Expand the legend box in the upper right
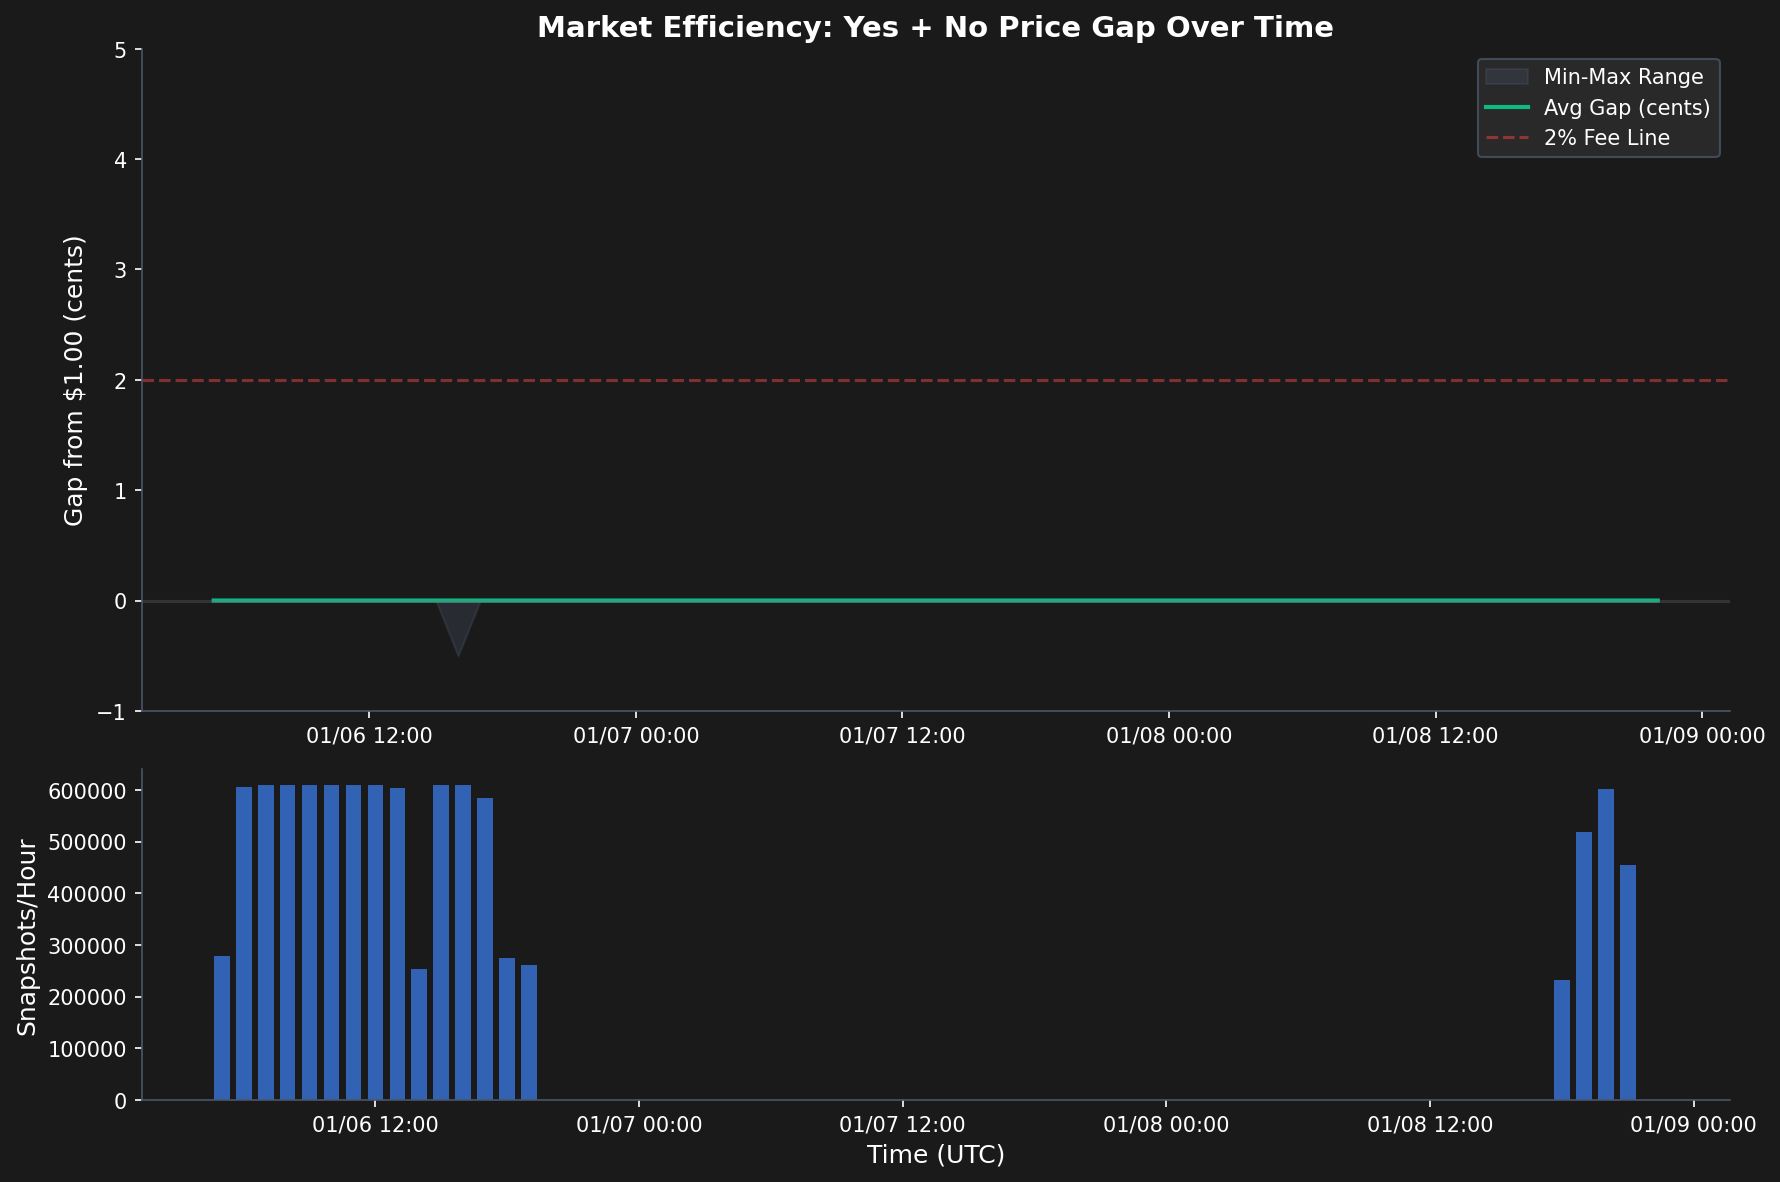Screen dimensions: 1780x1182 [x=1598, y=107]
